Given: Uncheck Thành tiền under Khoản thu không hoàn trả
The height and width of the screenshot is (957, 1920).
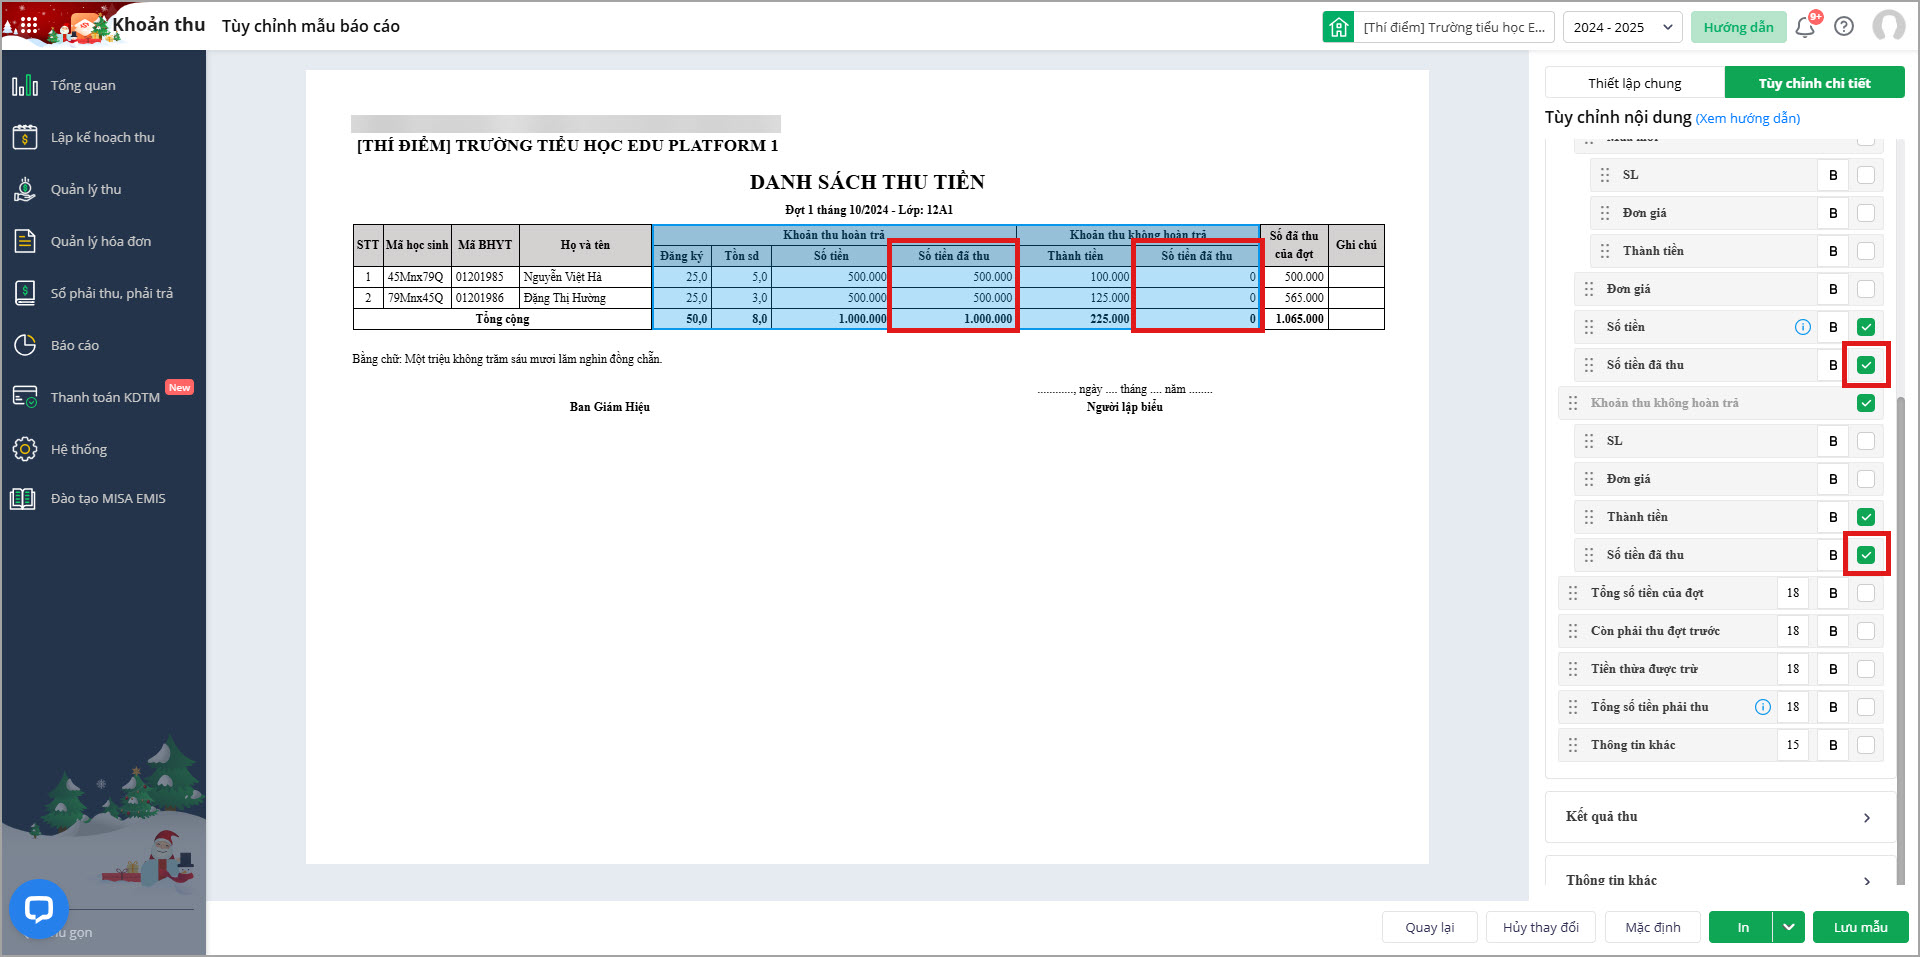Looking at the screenshot, I should click(x=1866, y=517).
